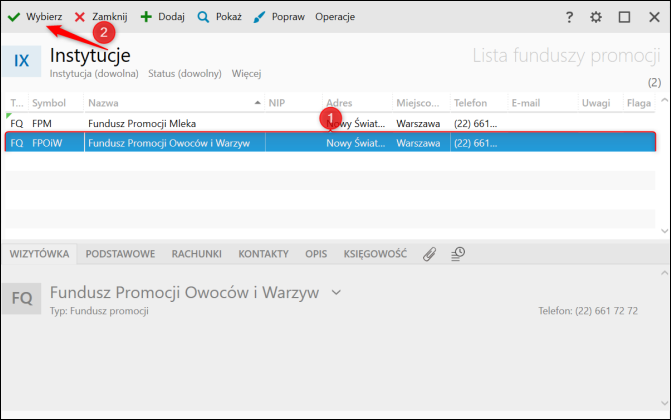
Task: Select Fundusz Promocji Owoców i Warzyw row name
Action: pos(169,143)
